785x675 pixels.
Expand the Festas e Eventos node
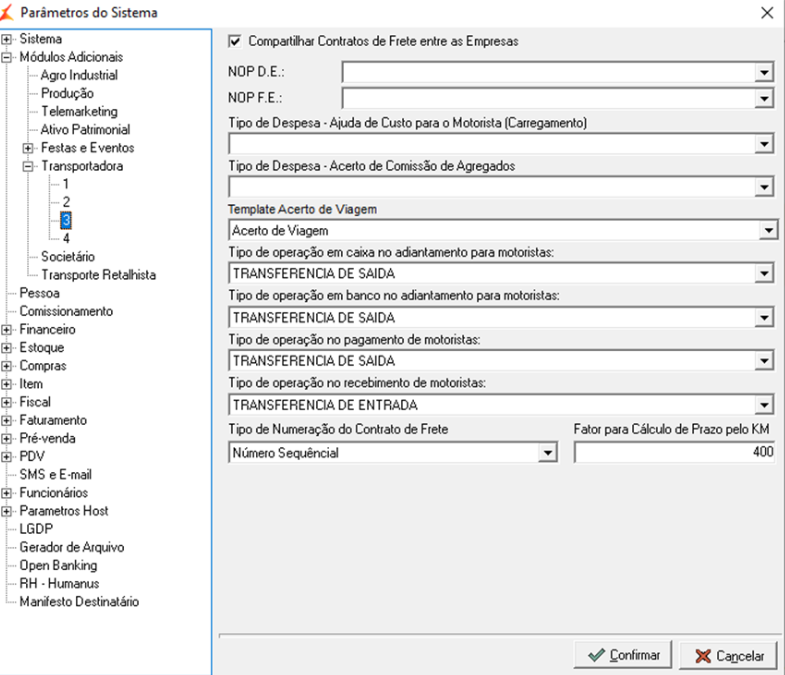pyautogui.click(x=28, y=148)
